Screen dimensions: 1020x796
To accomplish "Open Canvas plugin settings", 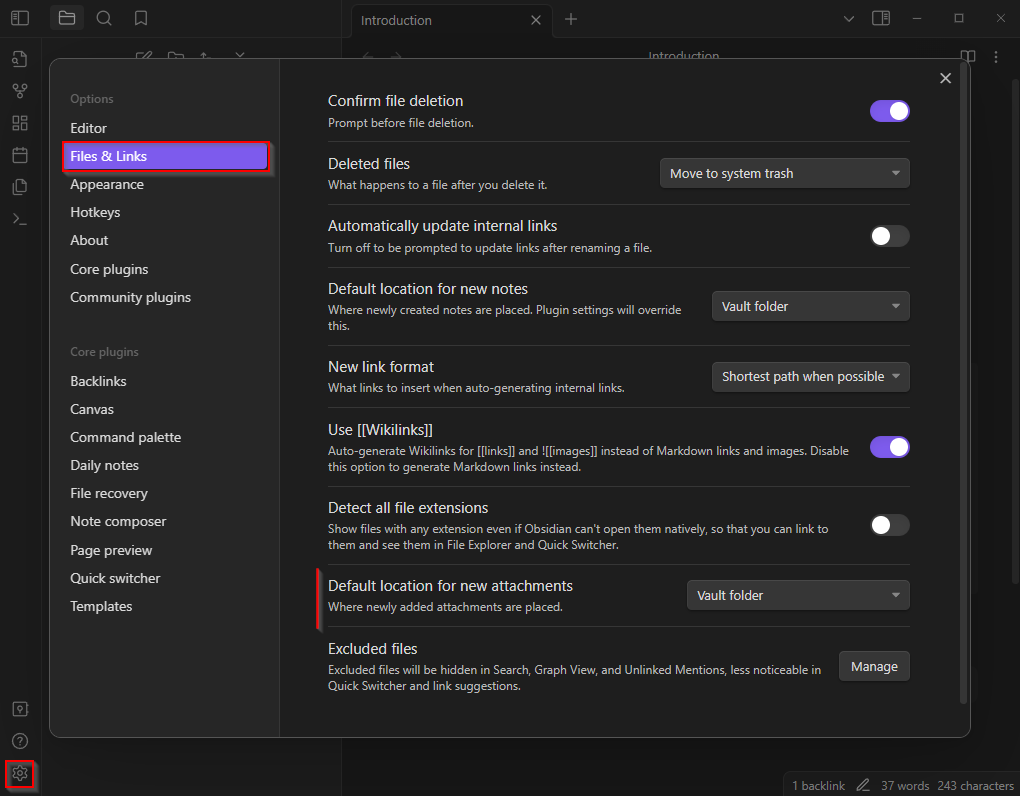I will coord(165,409).
